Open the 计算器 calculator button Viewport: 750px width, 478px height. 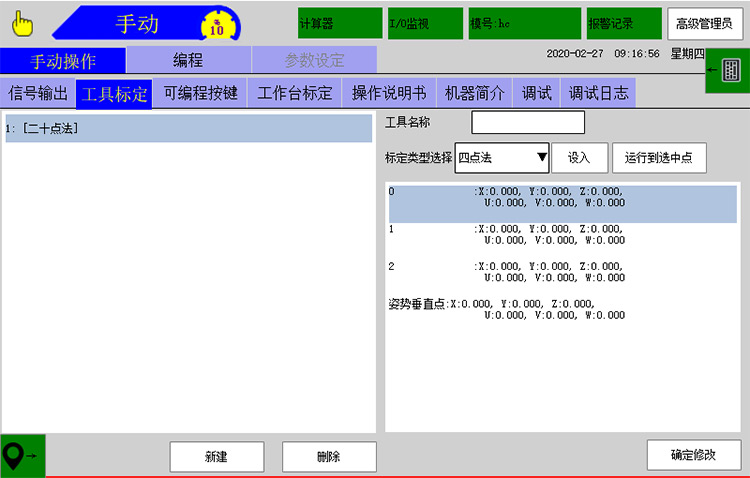click(340, 23)
